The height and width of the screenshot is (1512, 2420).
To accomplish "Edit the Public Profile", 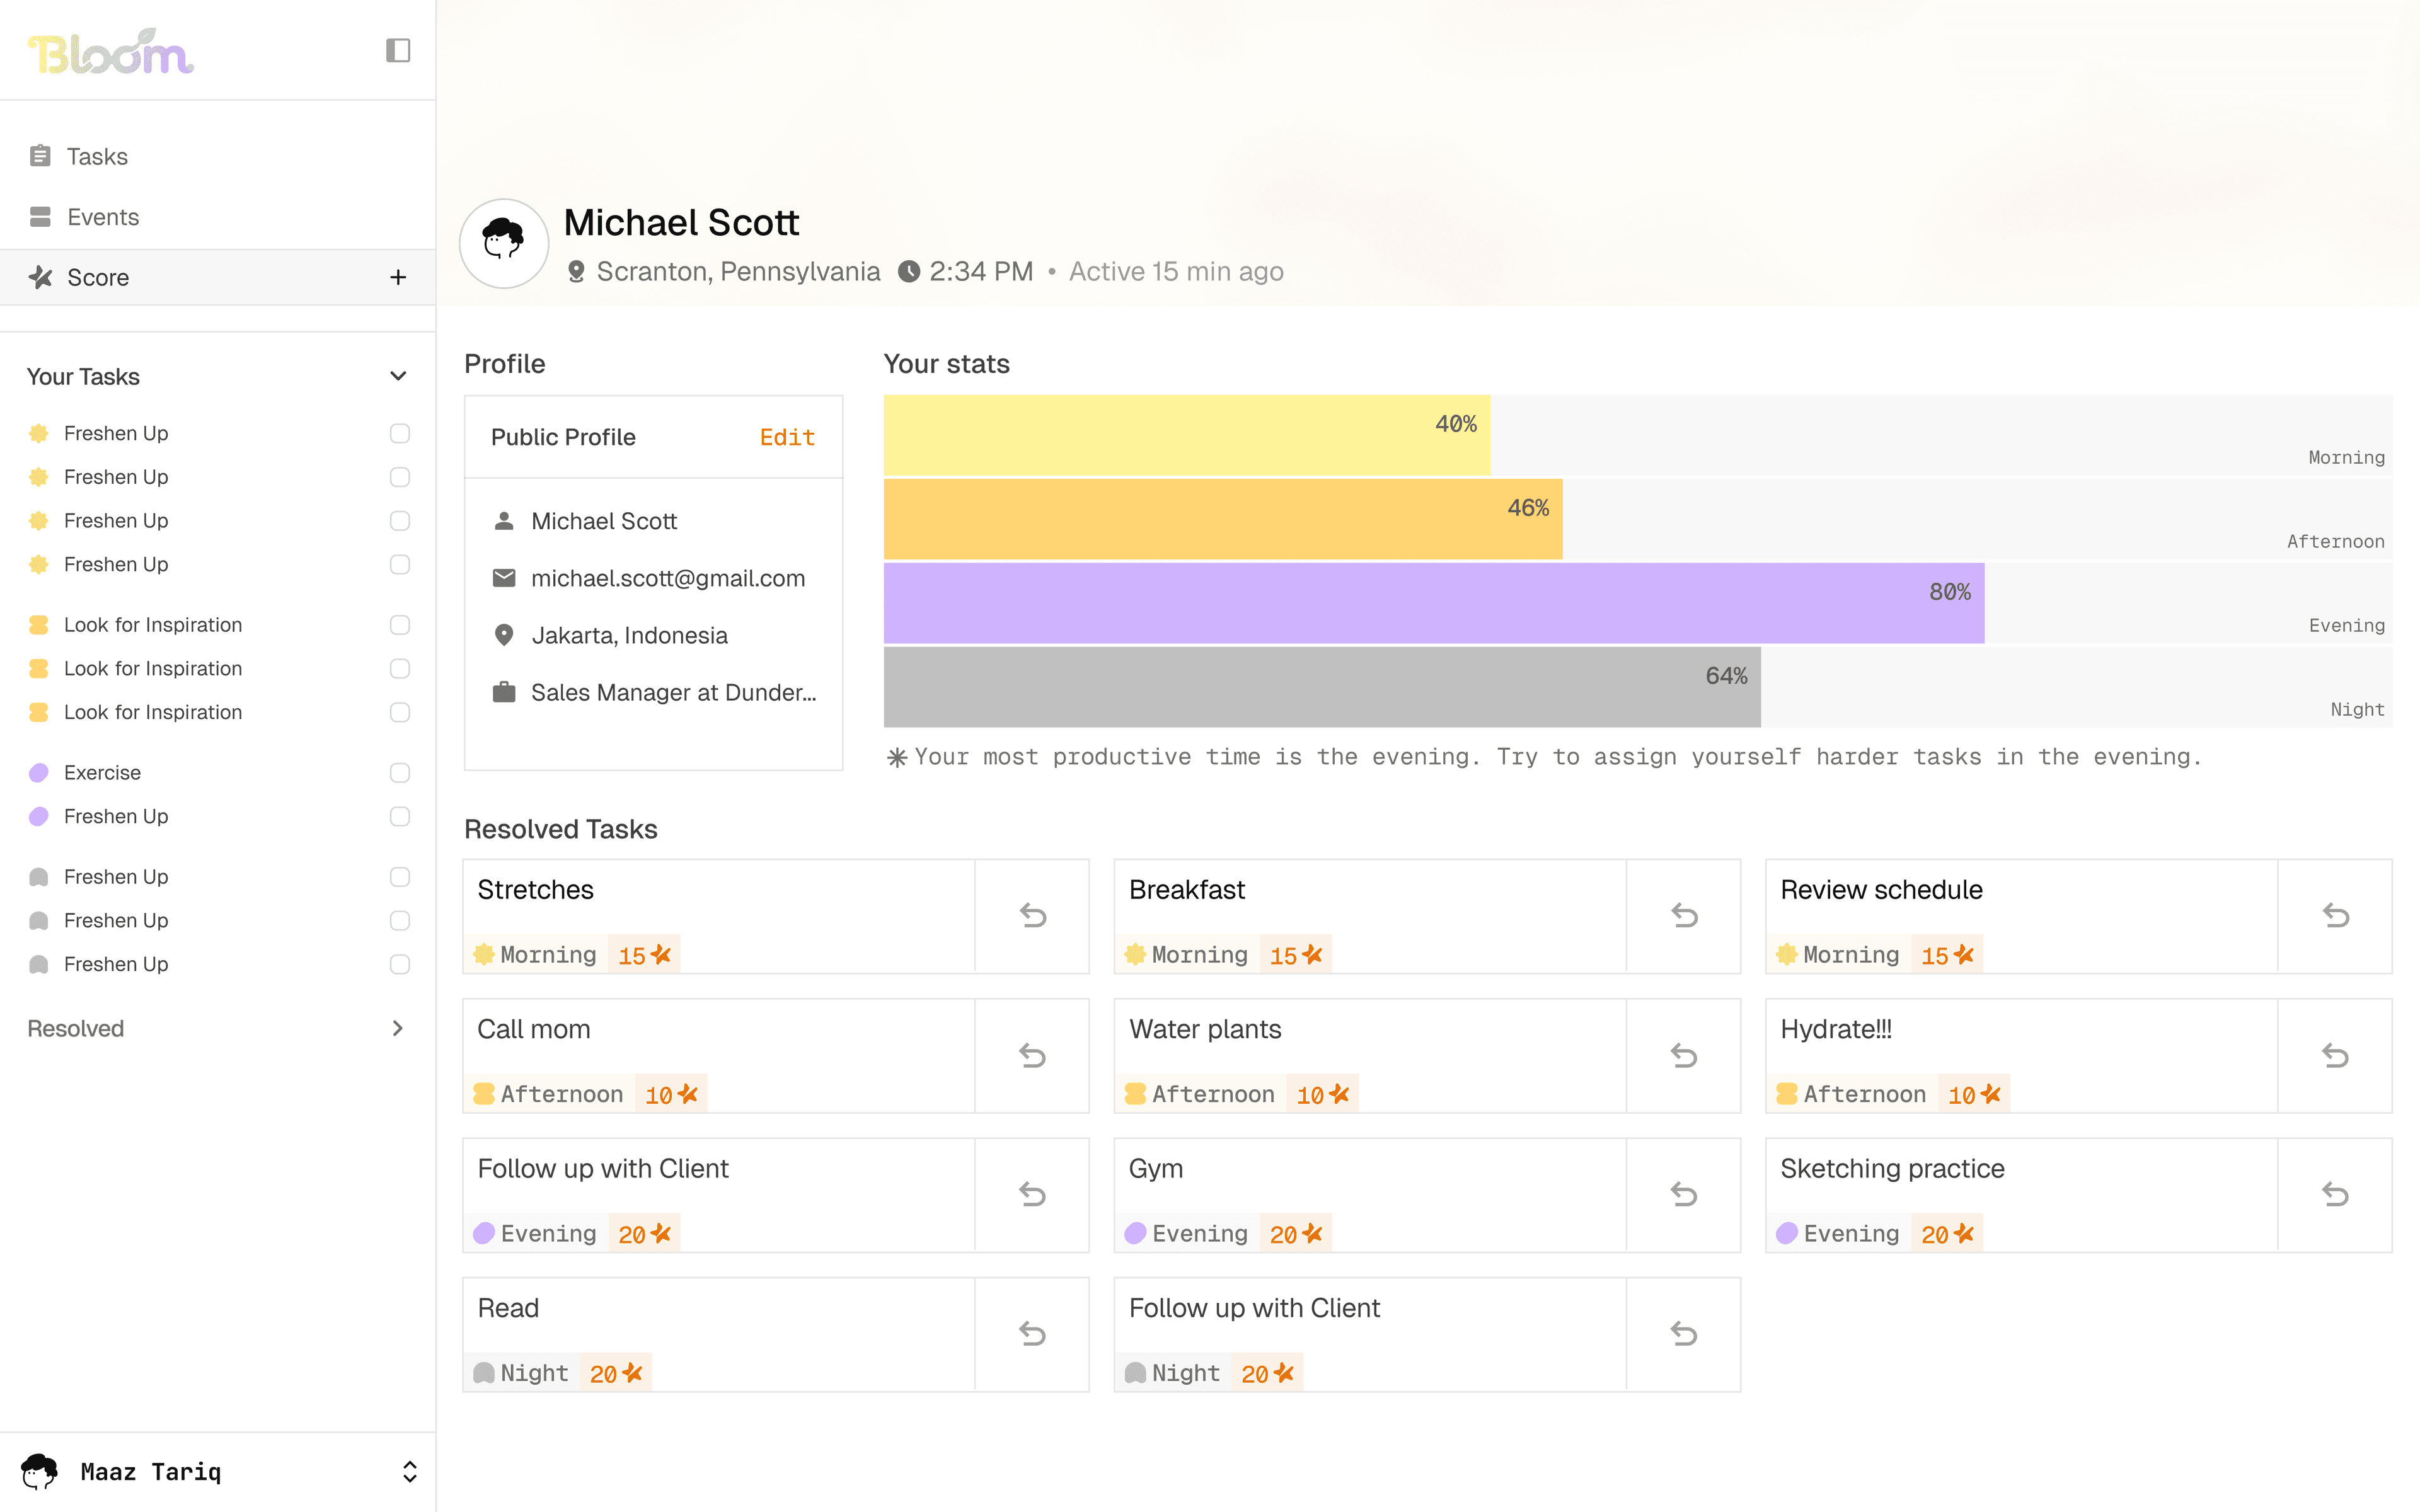I will tap(787, 437).
